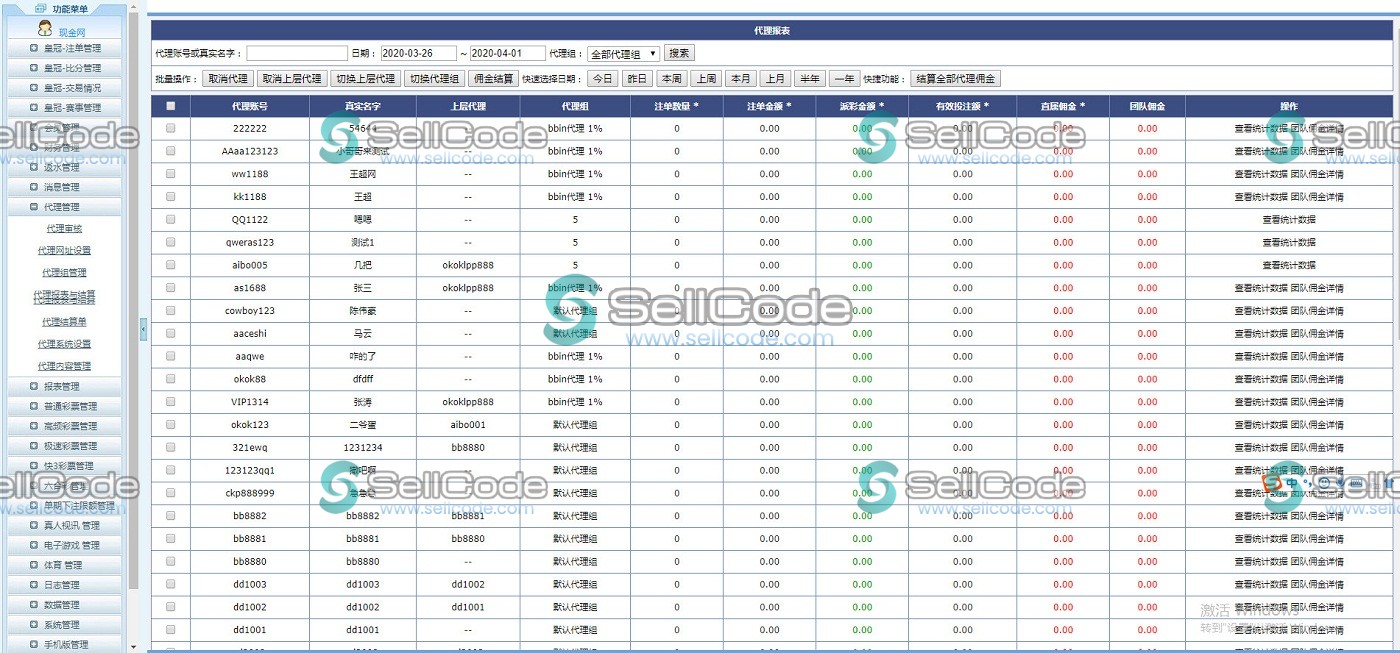Click the folder icon beside 会员管理

[33, 127]
